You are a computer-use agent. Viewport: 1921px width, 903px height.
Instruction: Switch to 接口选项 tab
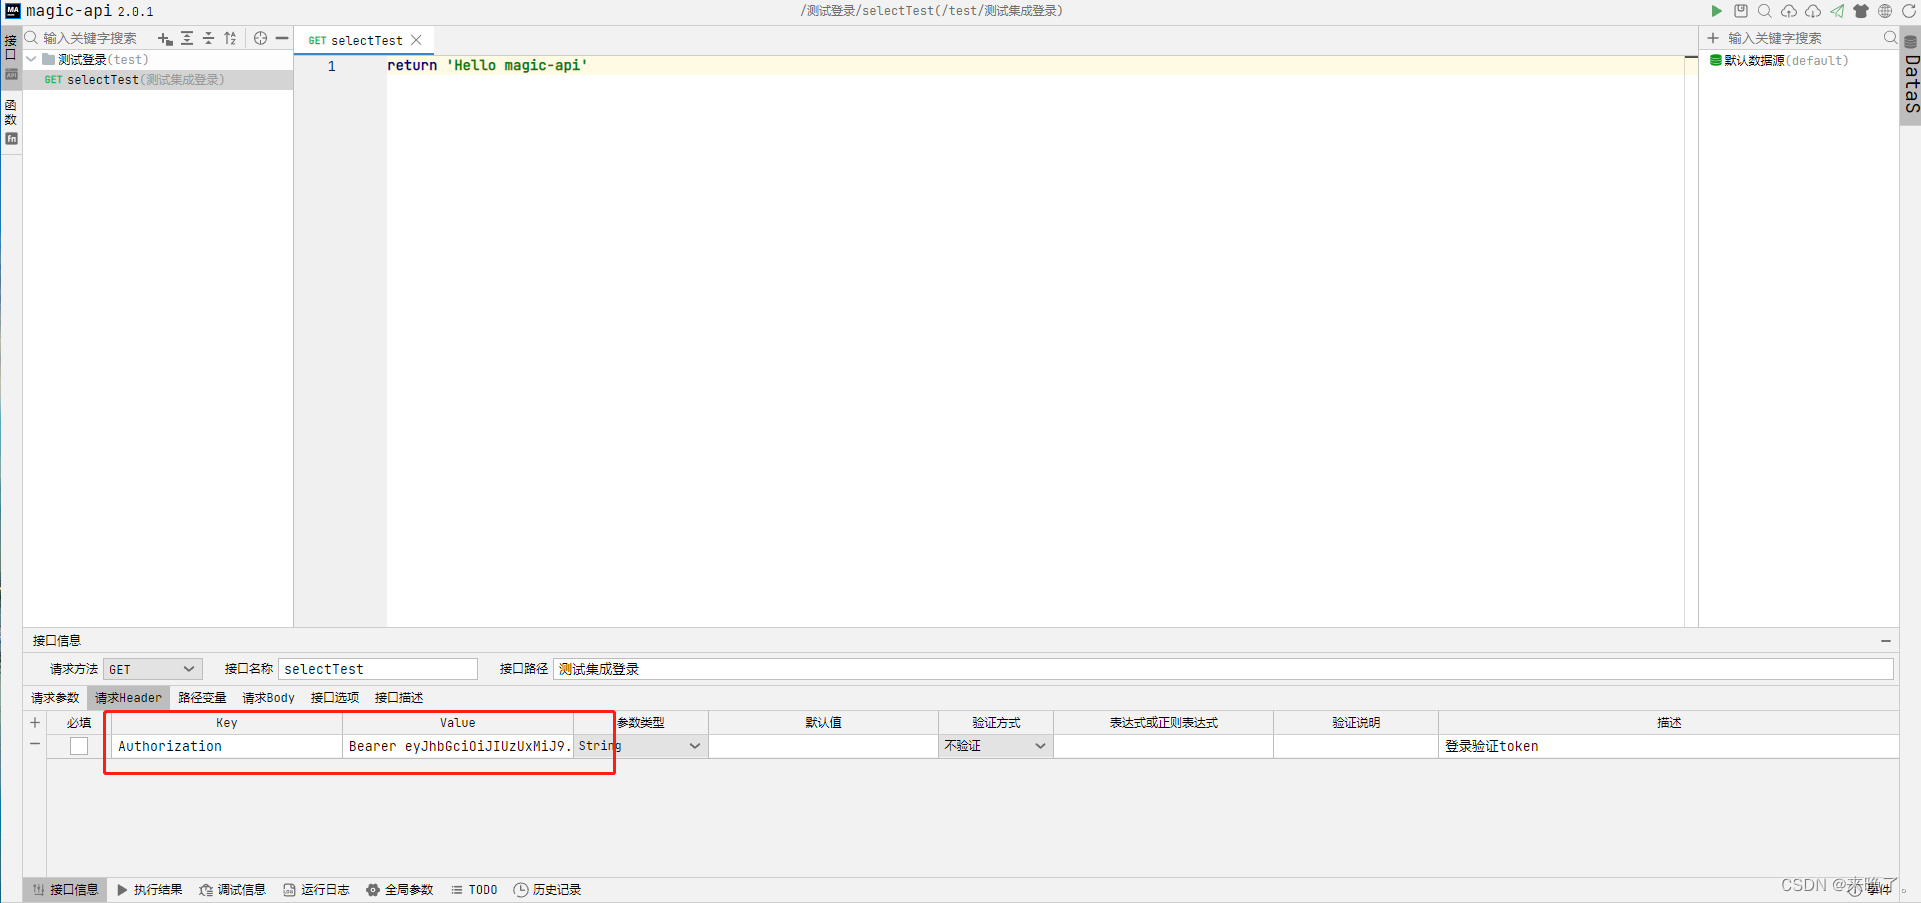[x=335, y=698]
